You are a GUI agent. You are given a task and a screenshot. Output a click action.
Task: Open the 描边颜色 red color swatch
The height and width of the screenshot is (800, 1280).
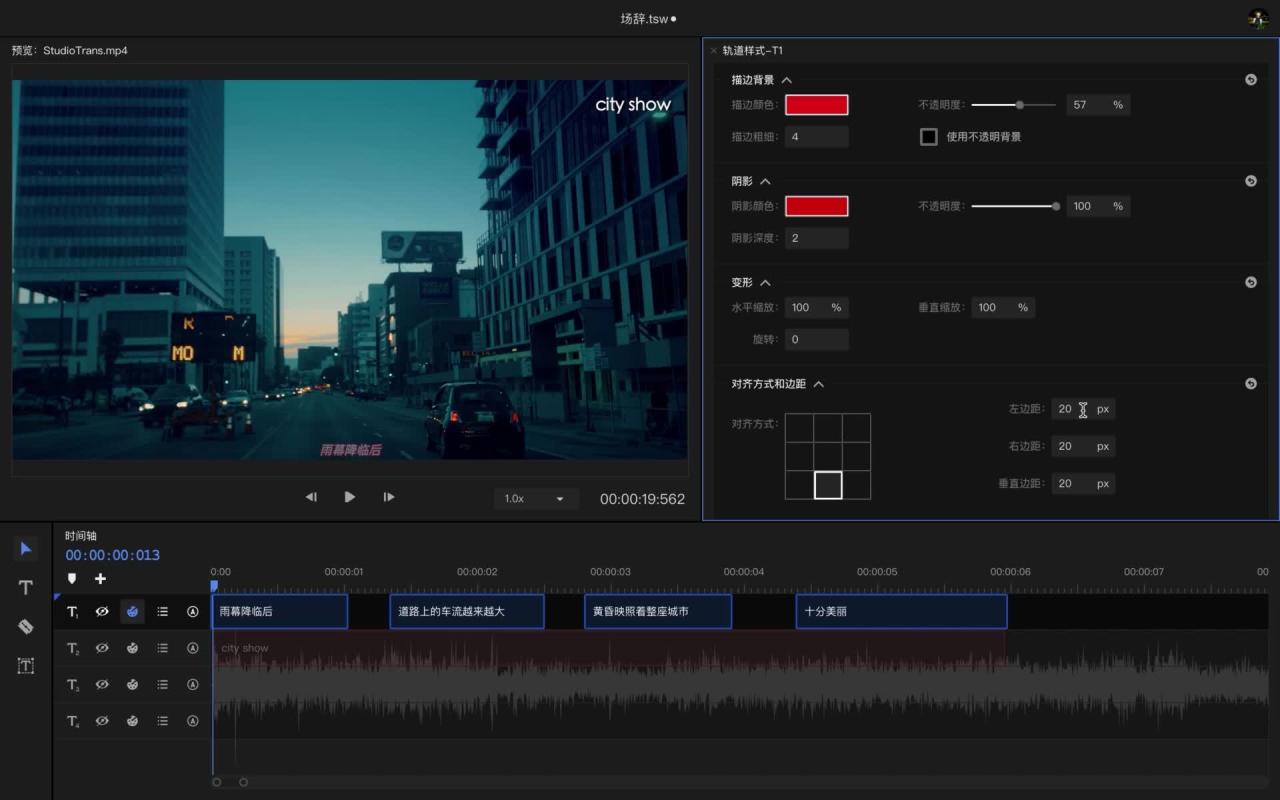(x=816, y=105)
